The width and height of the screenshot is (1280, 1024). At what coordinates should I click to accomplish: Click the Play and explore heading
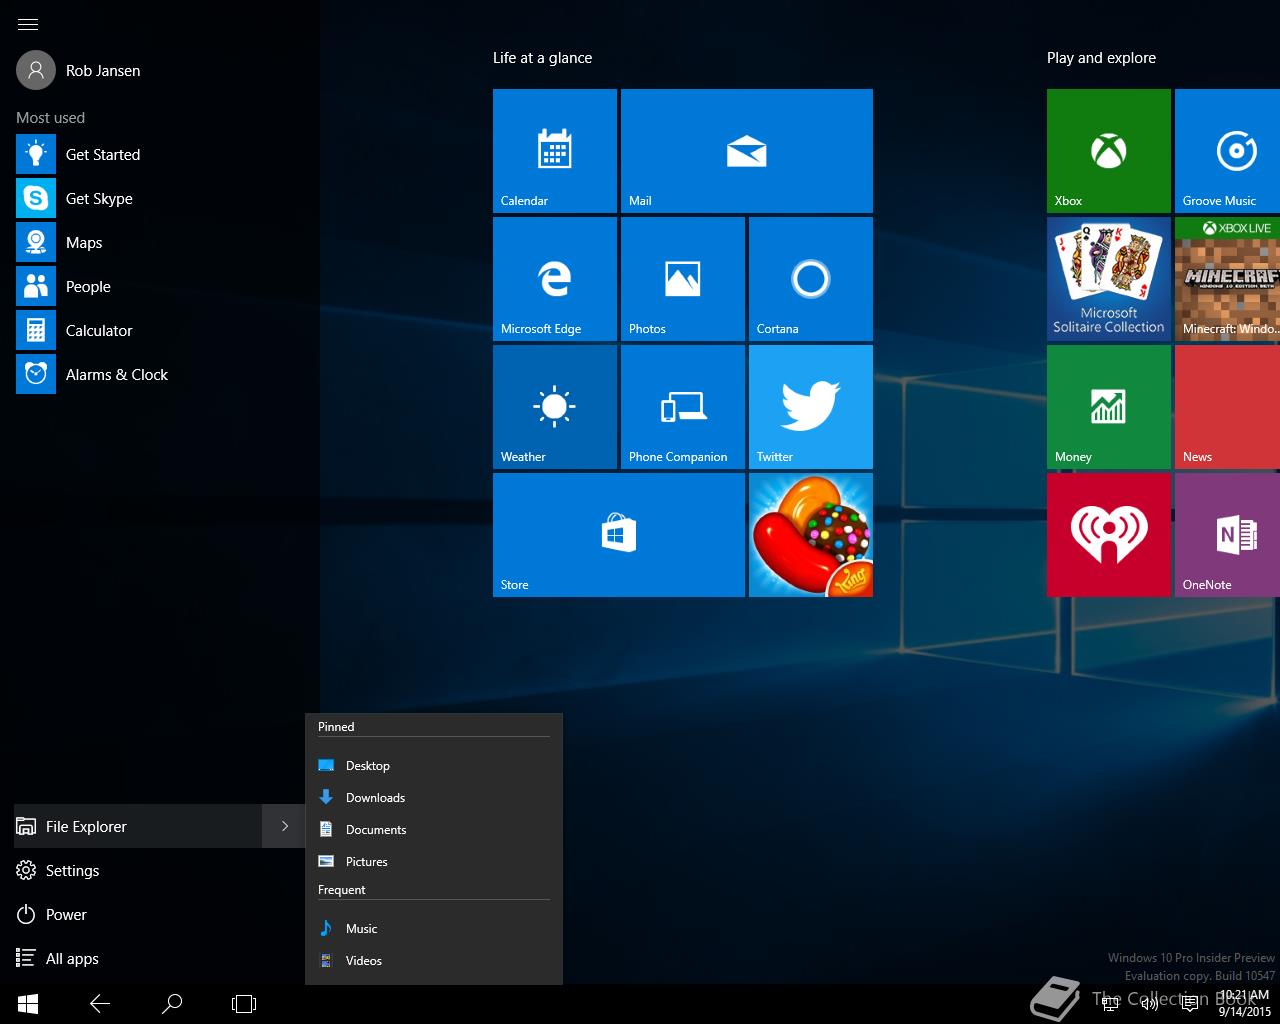[x=1101, y=58]
